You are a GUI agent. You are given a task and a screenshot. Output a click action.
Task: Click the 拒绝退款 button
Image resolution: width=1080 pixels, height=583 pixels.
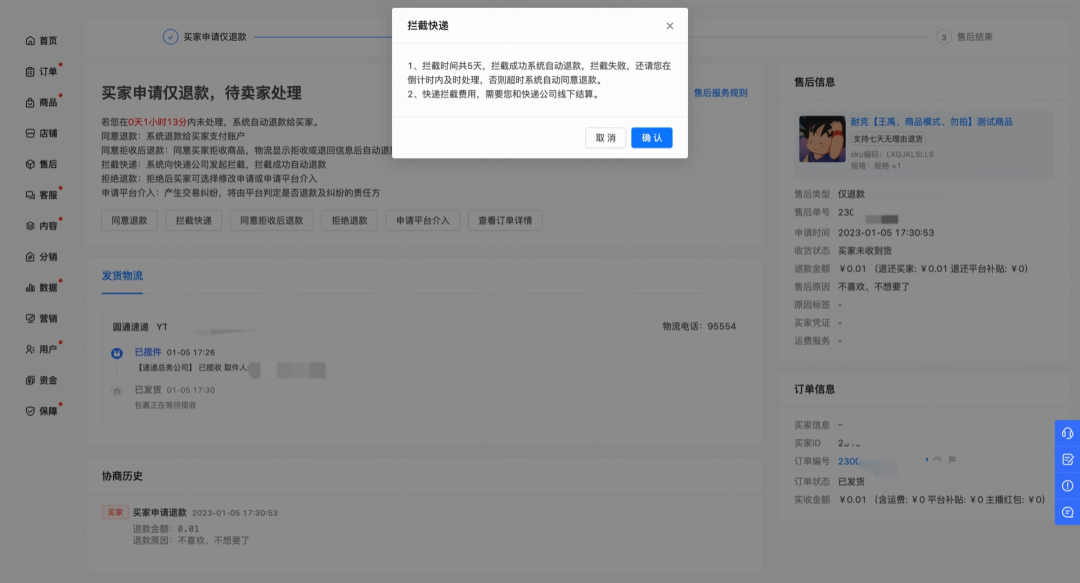[x=347, y=220]
